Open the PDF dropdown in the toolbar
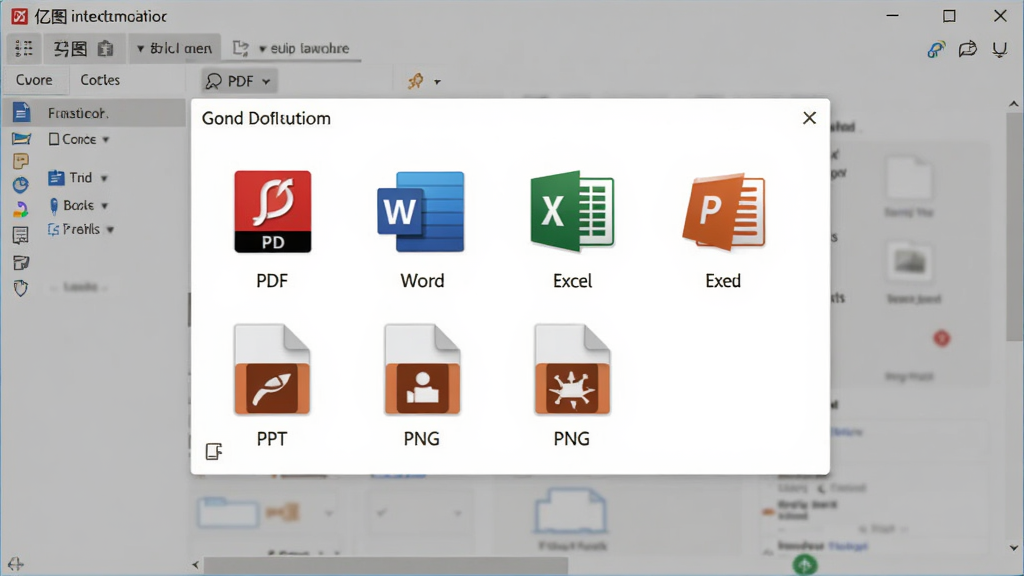This screenshot has height=576, width=1024. click(238, 81)
